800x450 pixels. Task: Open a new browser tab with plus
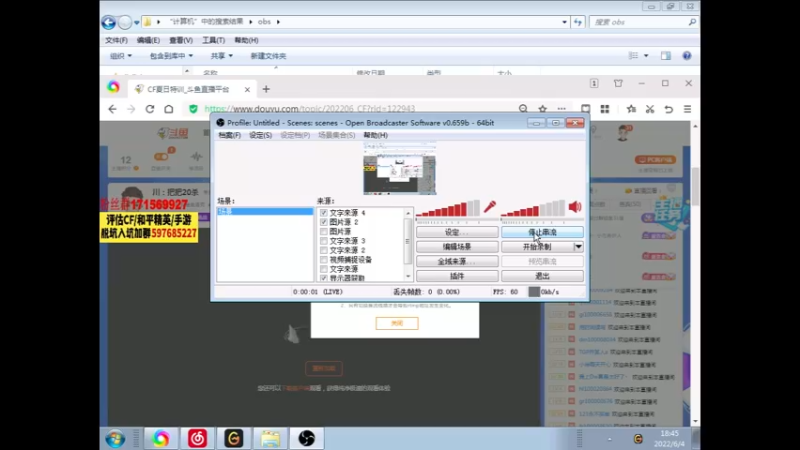coord(266,89)
